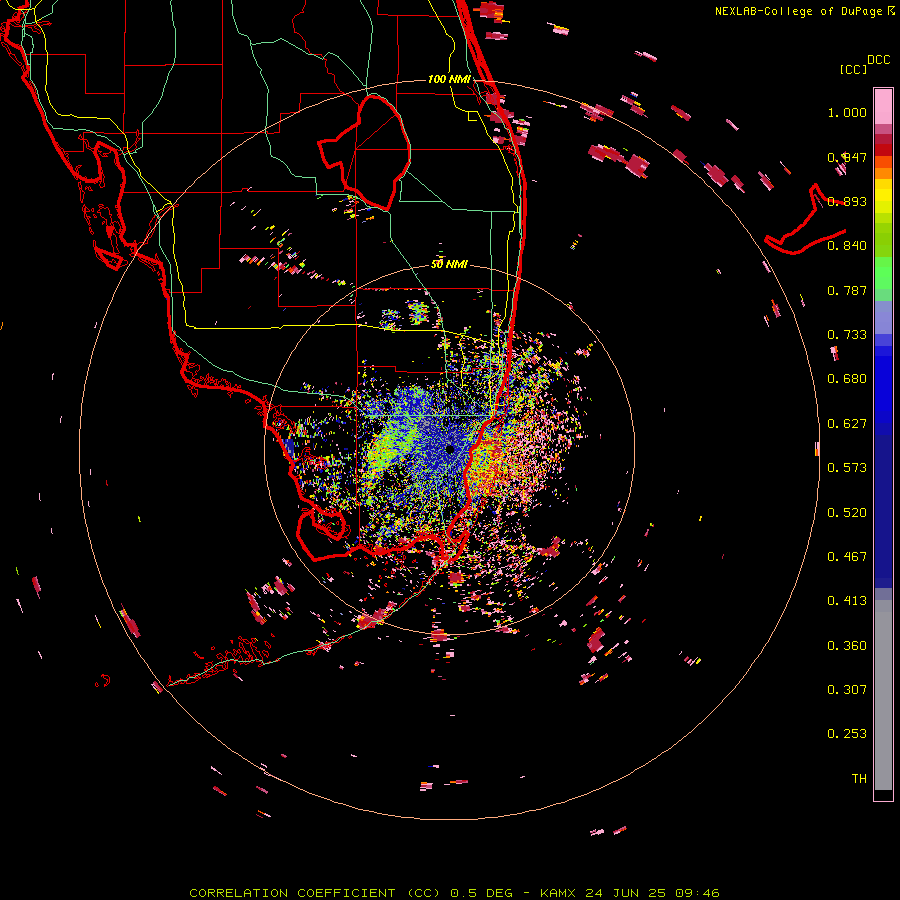Click the yellow segment of the color bar
The height and width of the screenshot is (900, 900).
pyautogui.click(x=883, y=198)
